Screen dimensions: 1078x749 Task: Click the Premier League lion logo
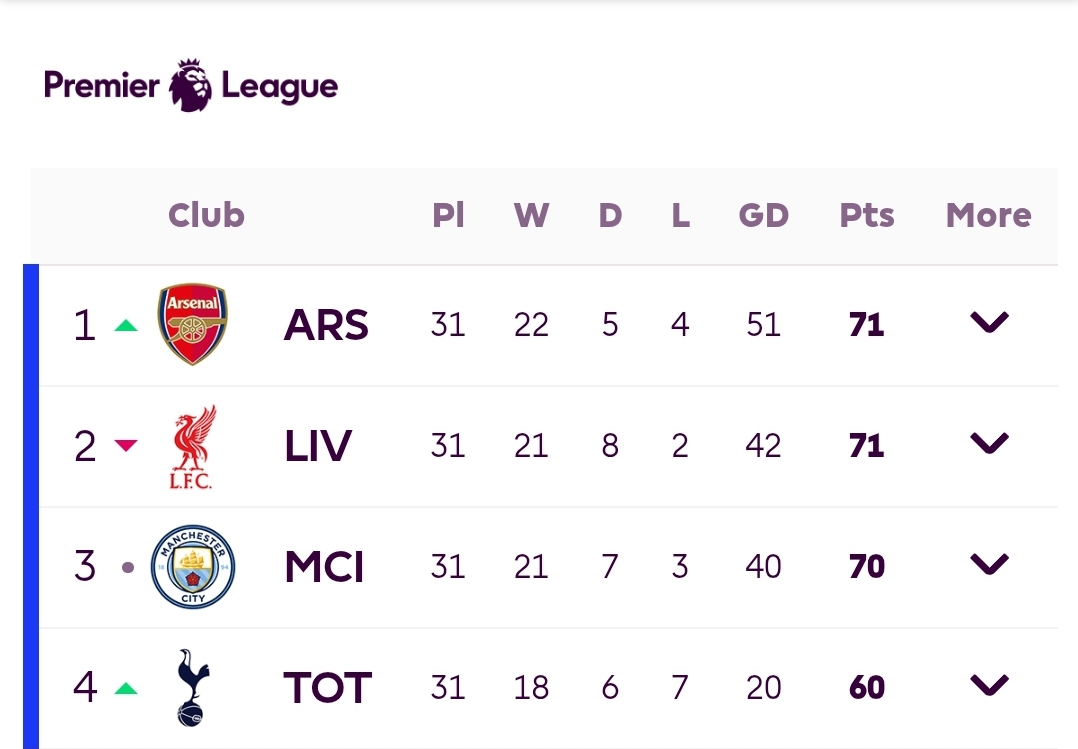(191, 85)
